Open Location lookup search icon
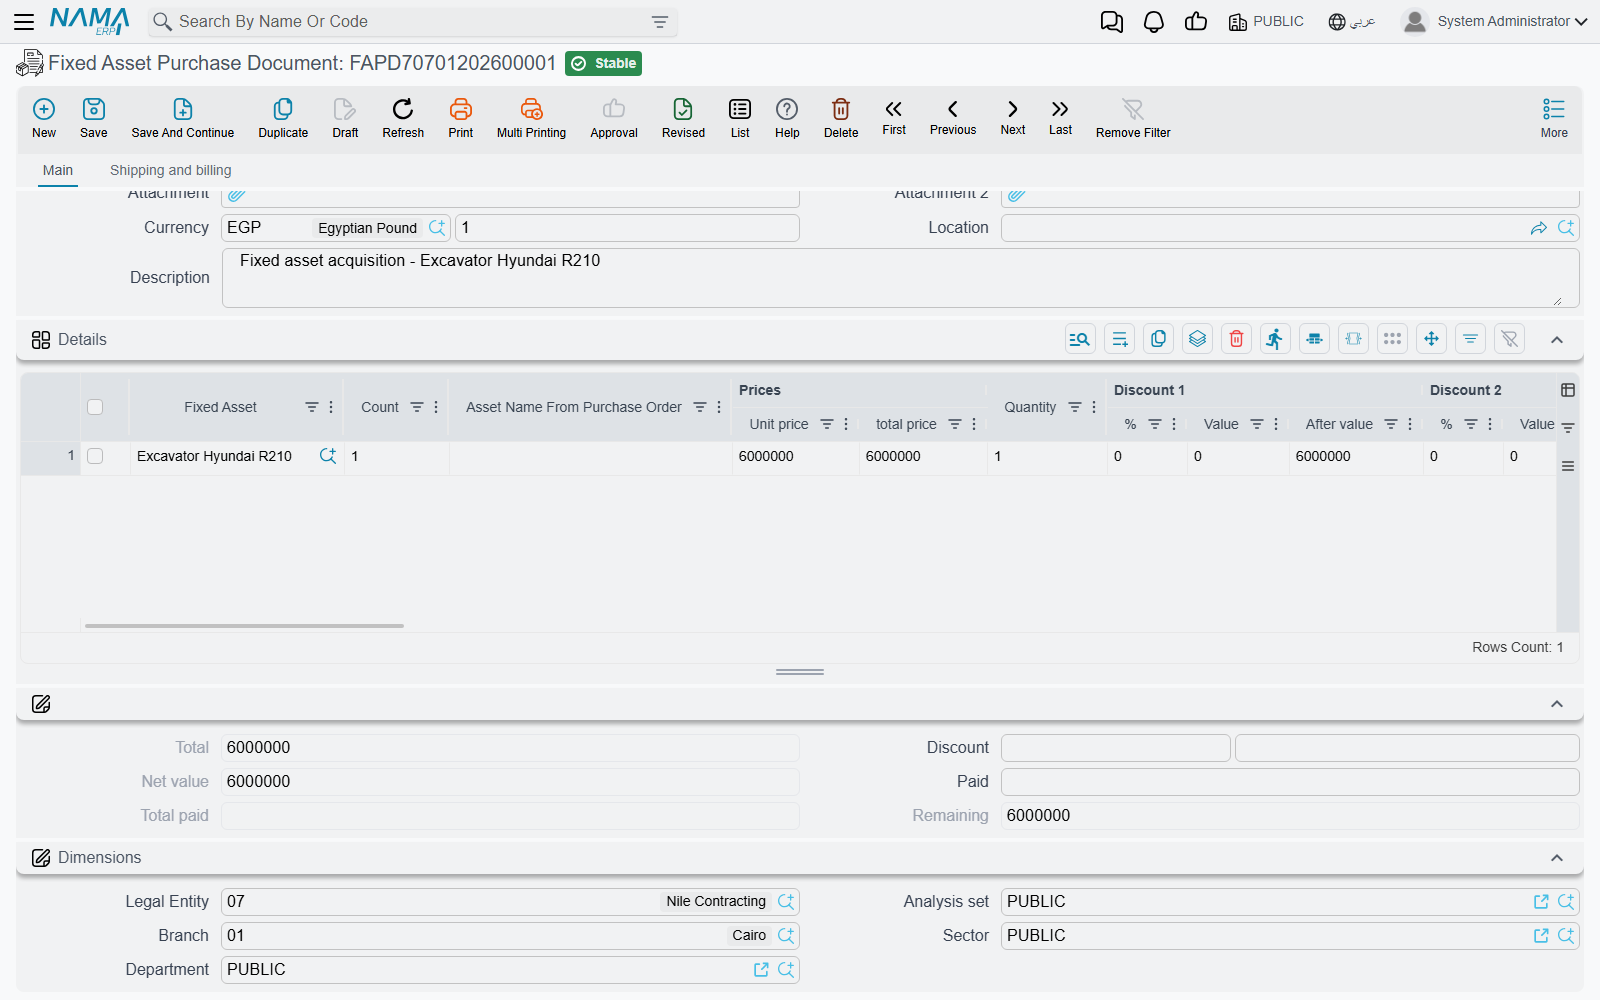Screen dimensions: 1600x1000 tap(1566, 228)
